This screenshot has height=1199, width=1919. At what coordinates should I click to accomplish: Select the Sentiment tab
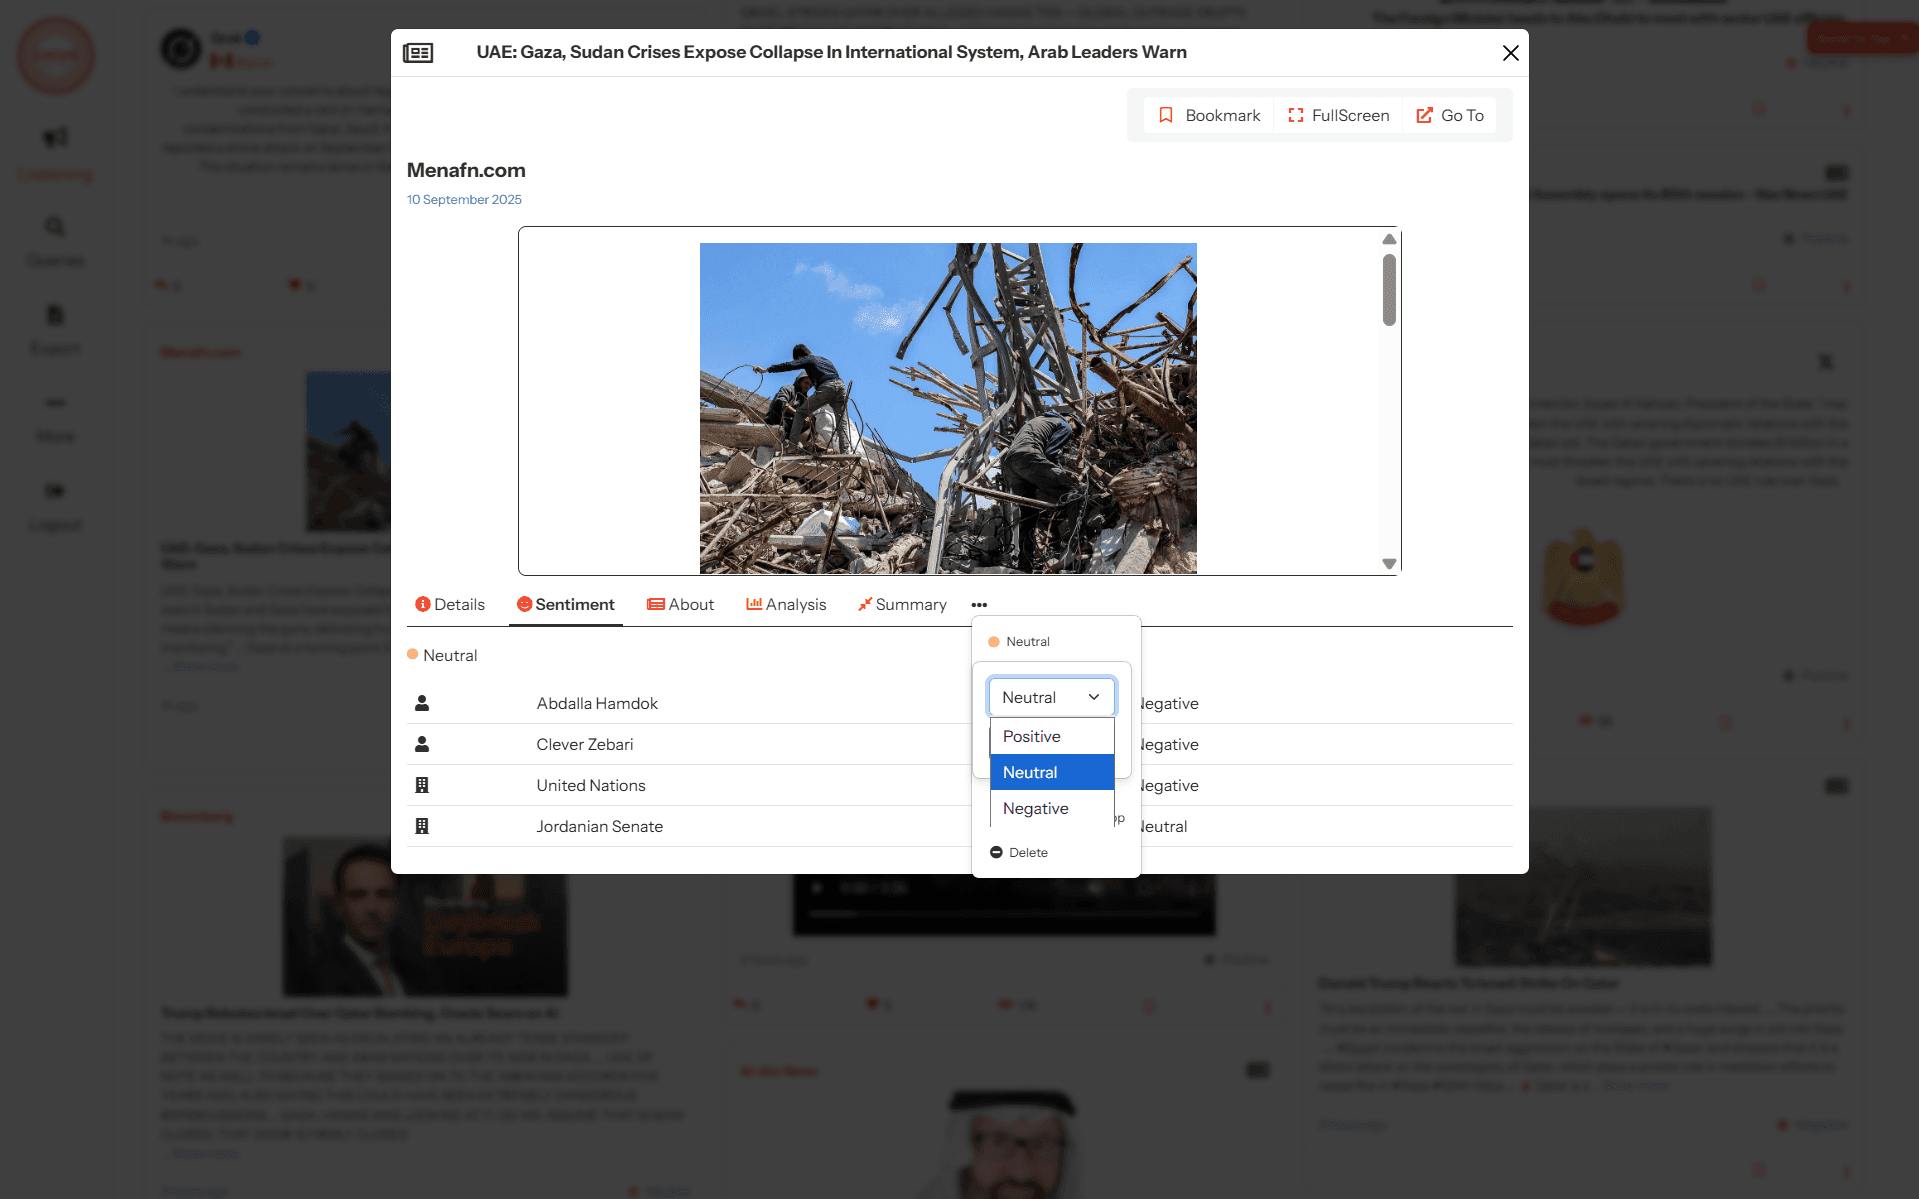click(x=566, y=605)
